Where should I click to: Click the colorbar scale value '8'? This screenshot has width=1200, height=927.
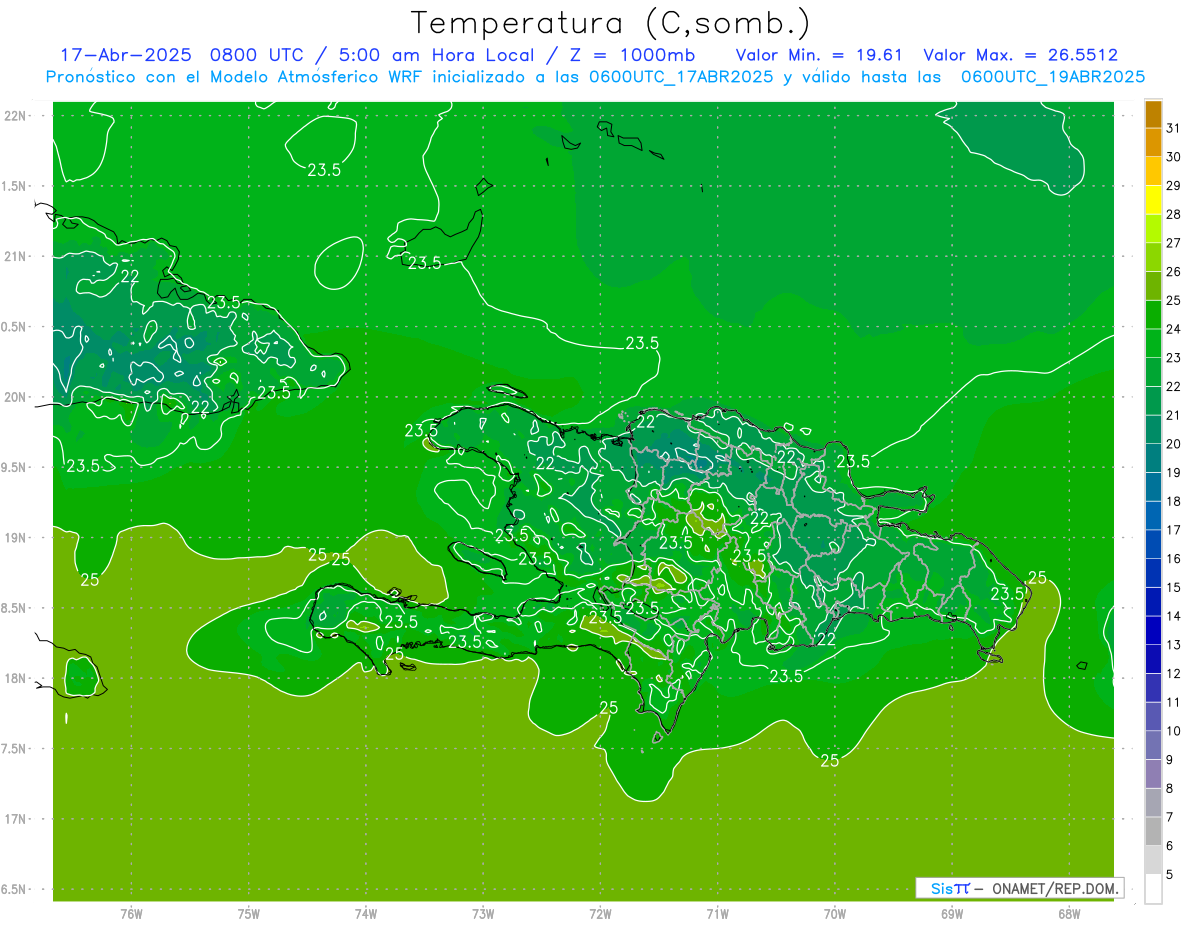pos(1170,789)
